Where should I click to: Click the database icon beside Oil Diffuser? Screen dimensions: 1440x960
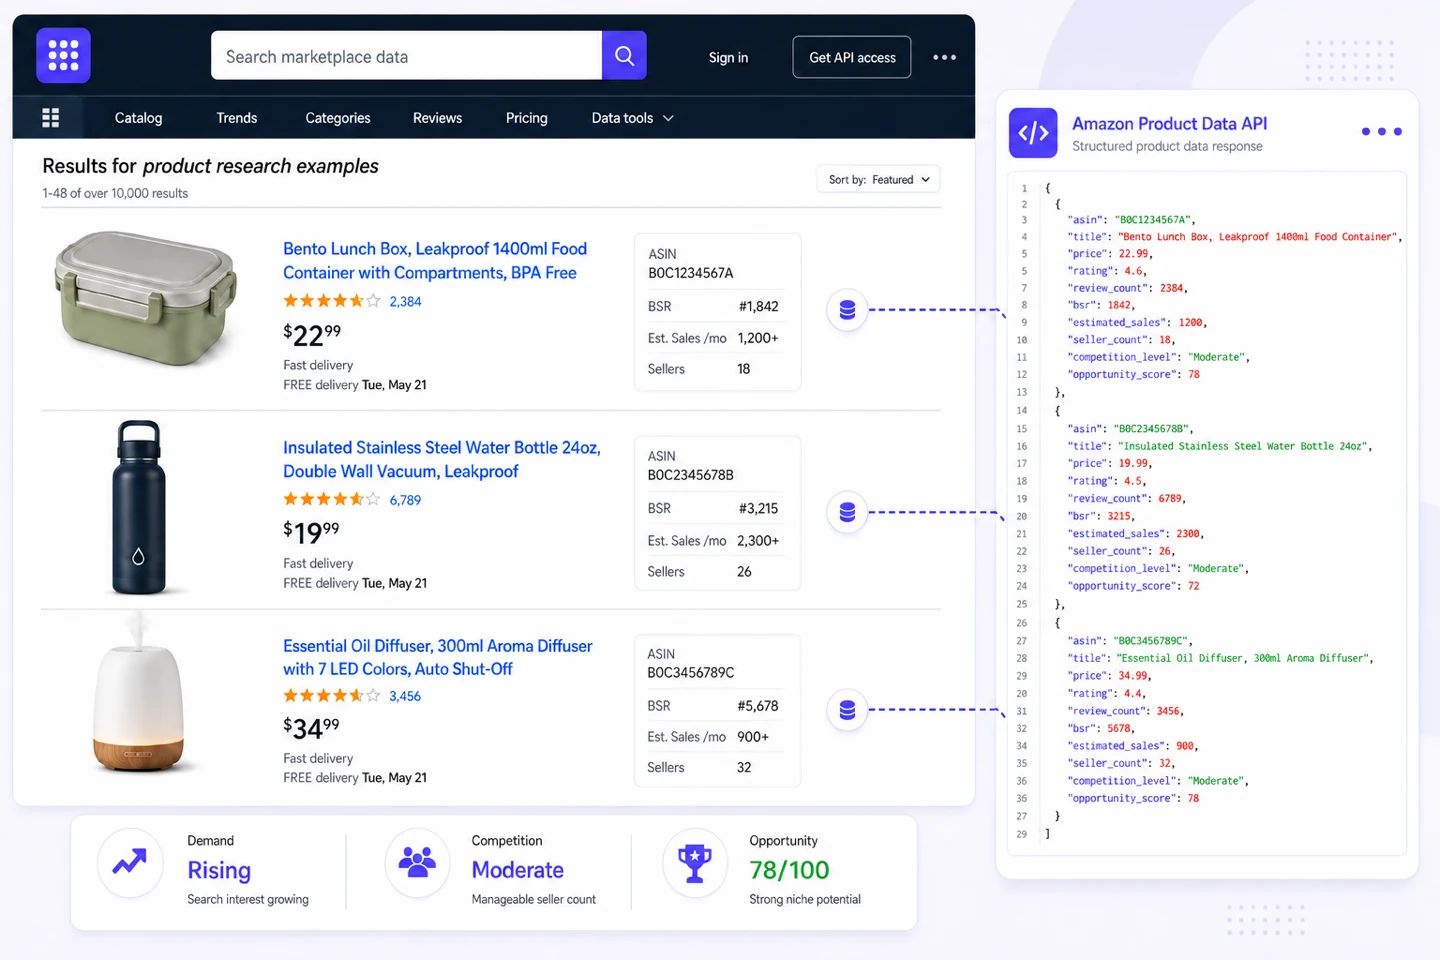click(x=847, y=710)
